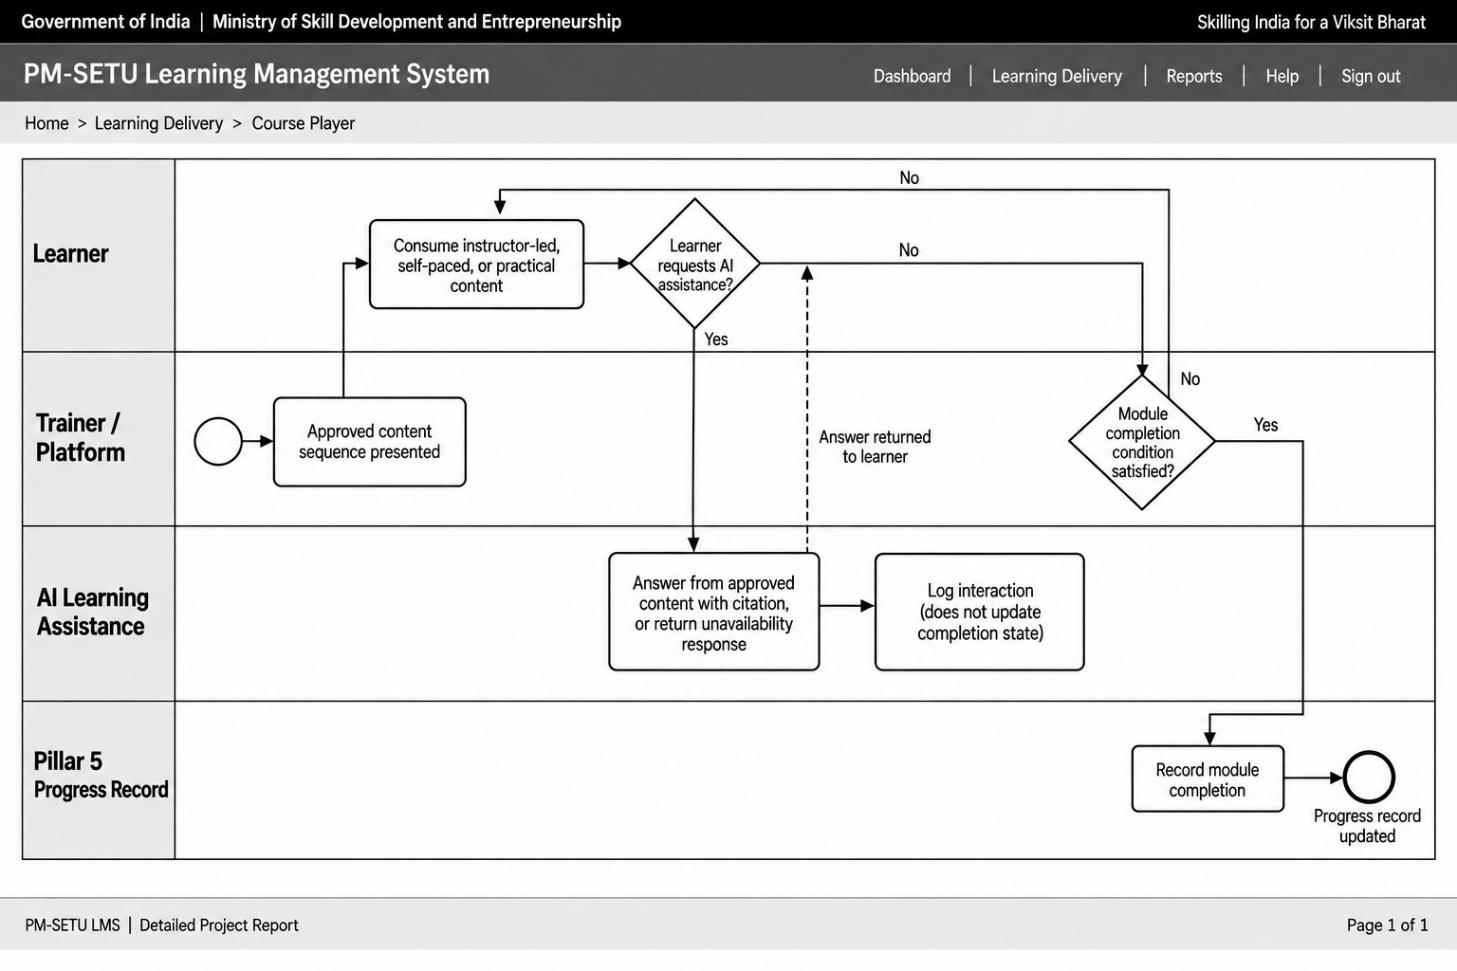Select 'Consume instructor-led, self-paced' content box
Image resolution: width=1457 pixels, height=971 pixels.
[x=476, y=264]
